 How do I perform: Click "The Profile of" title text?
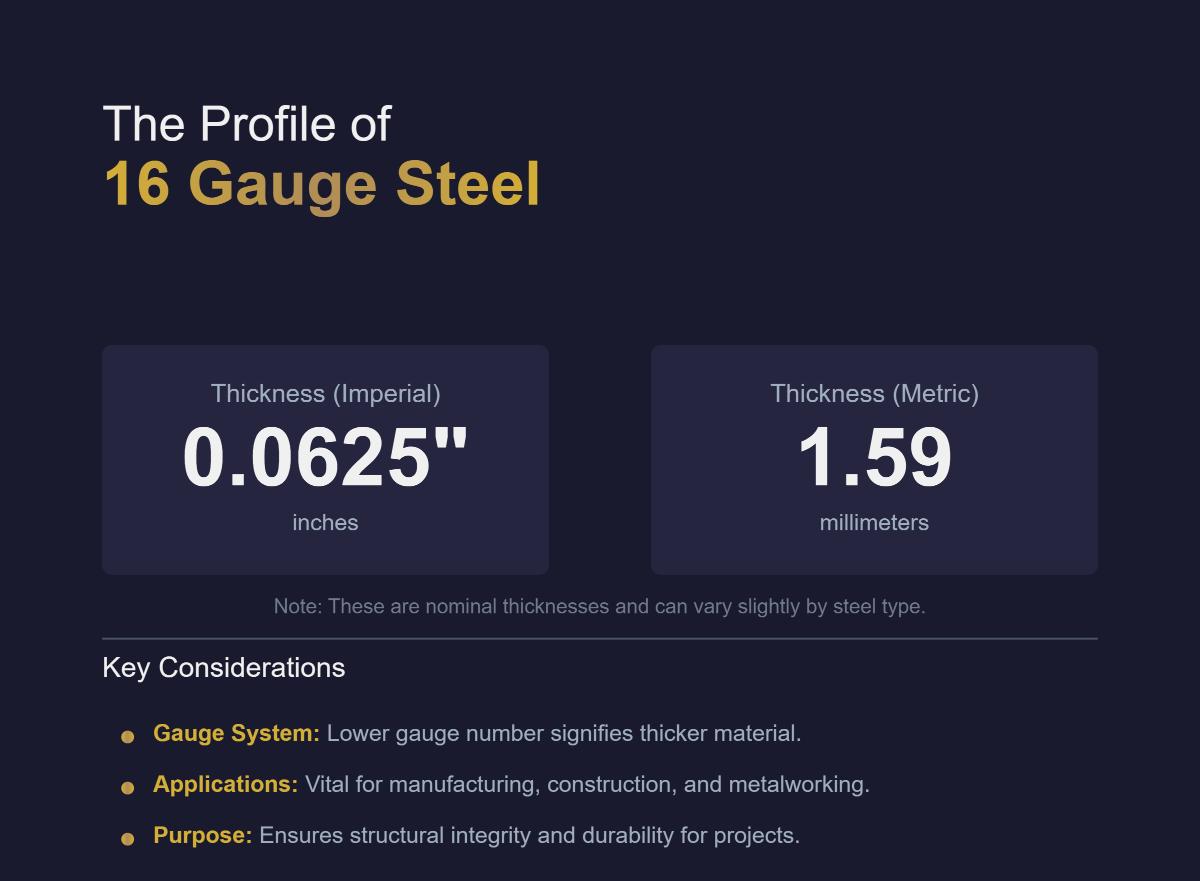pos(246,125)
